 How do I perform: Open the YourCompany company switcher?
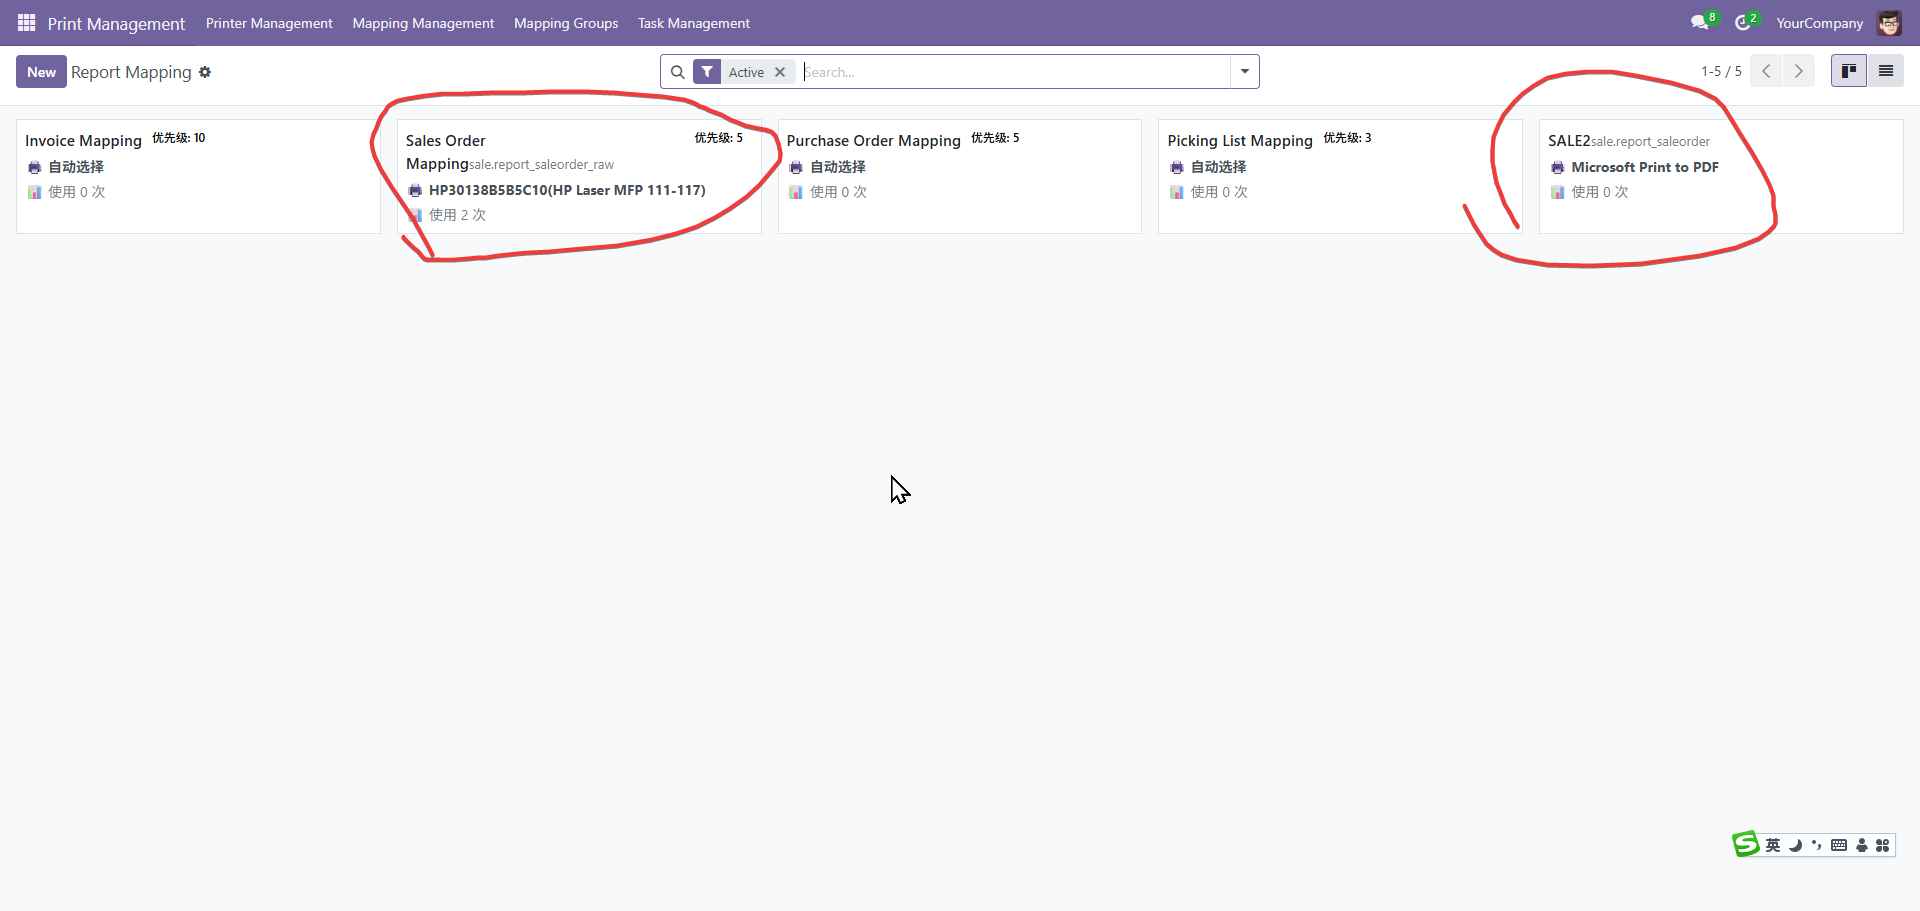pyautogui.click(x=1819, y=23)
